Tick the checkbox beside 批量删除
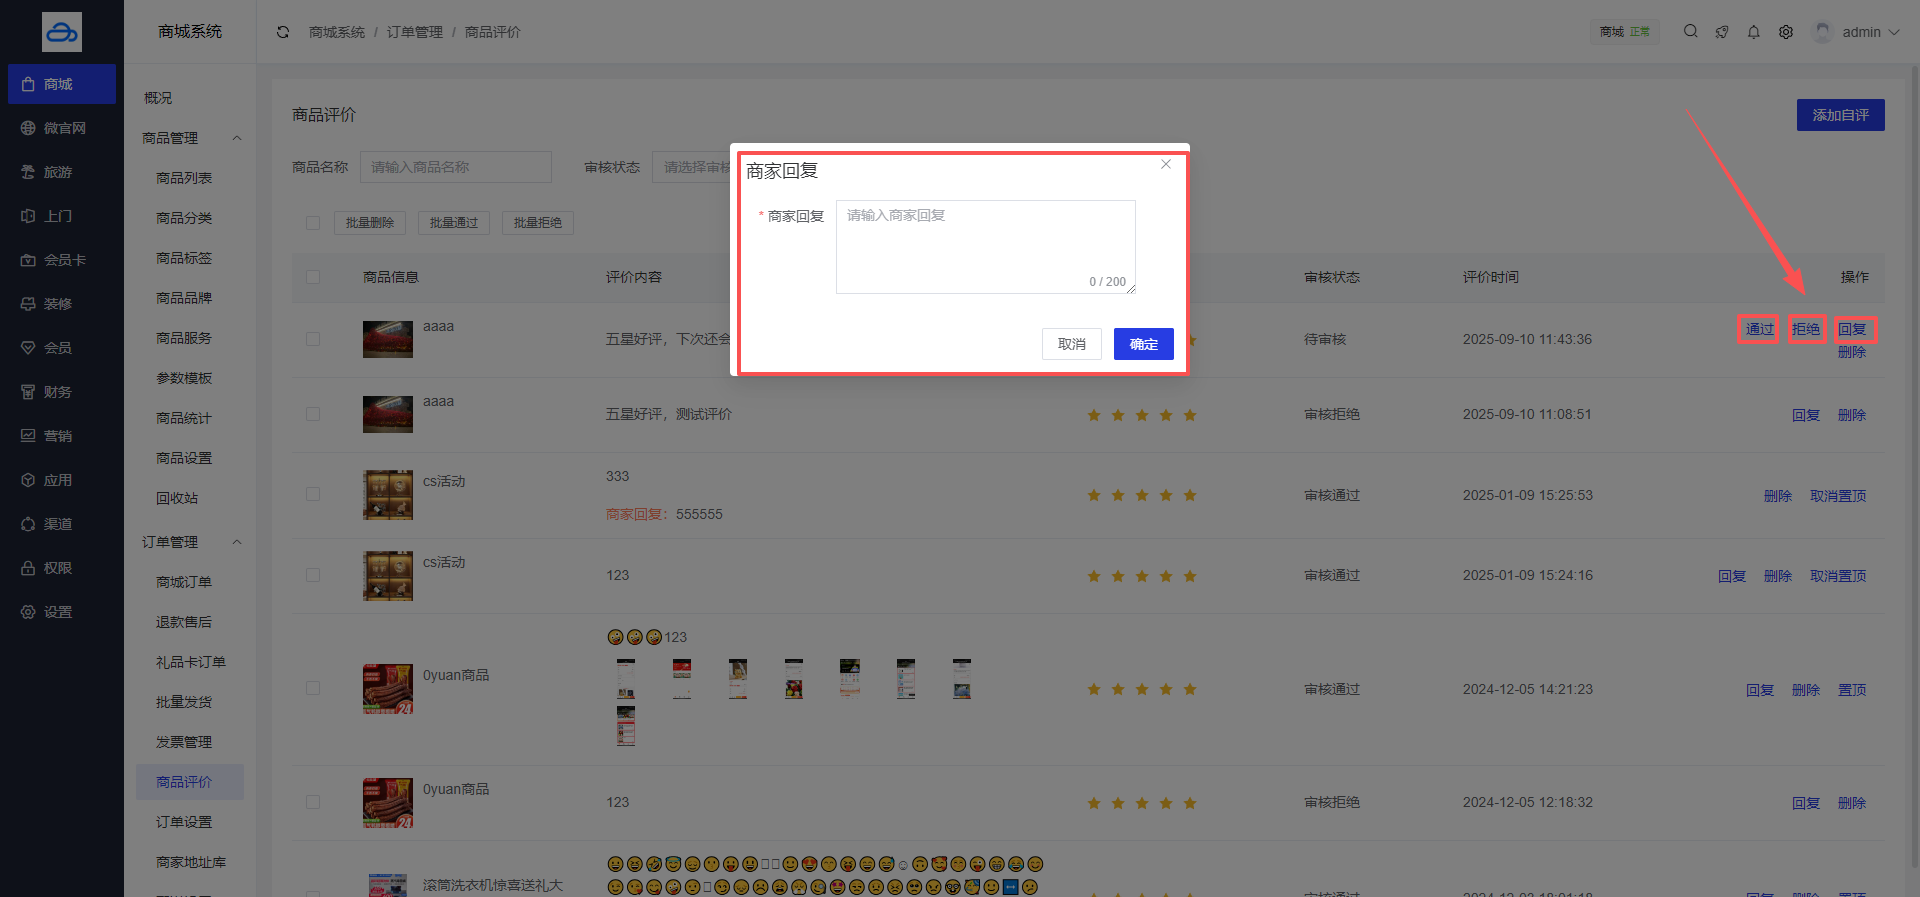Image resolution: width=1920 pixels, height=897 pixels. click(313, 223)
